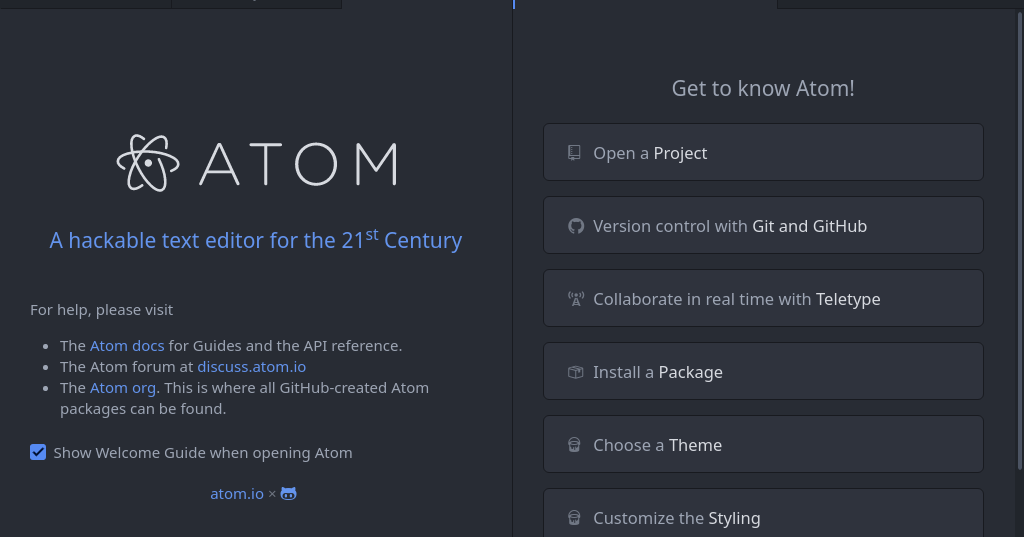Expand the Choose a Theme section
Screen dimensions: 1024x537
pyautogui.click(x=763, y=445)
